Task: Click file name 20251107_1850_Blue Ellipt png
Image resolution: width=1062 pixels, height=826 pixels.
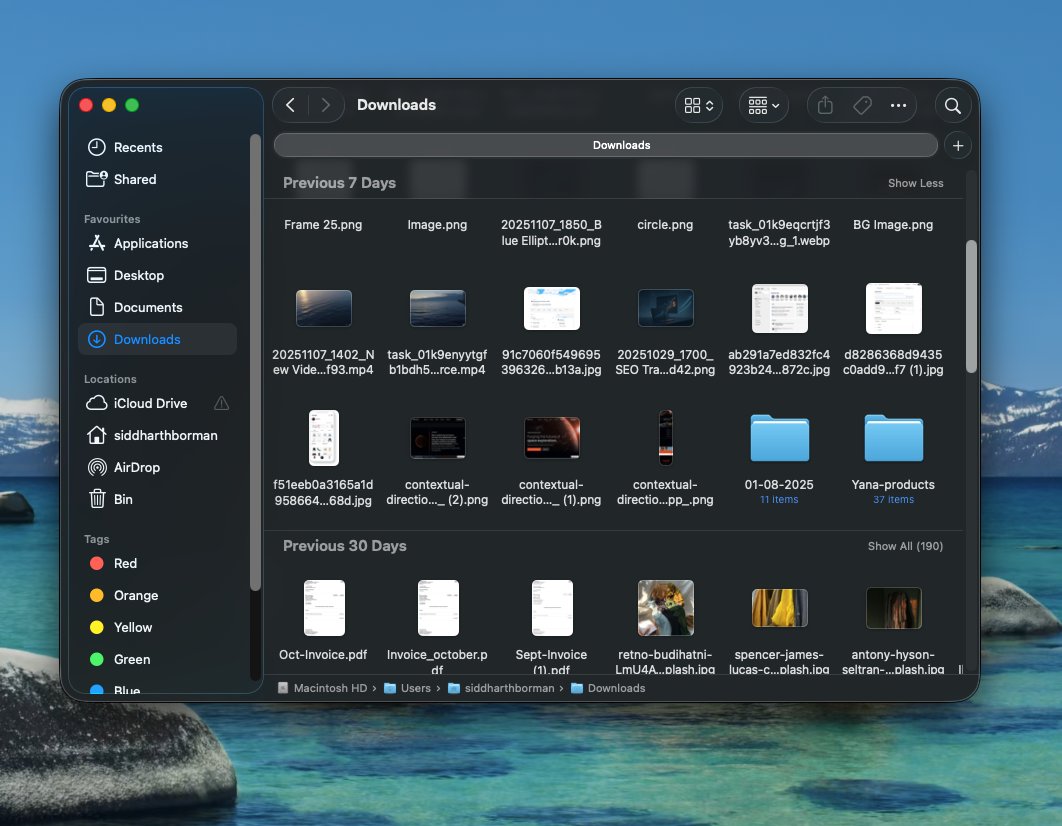Action: (551, 232)
